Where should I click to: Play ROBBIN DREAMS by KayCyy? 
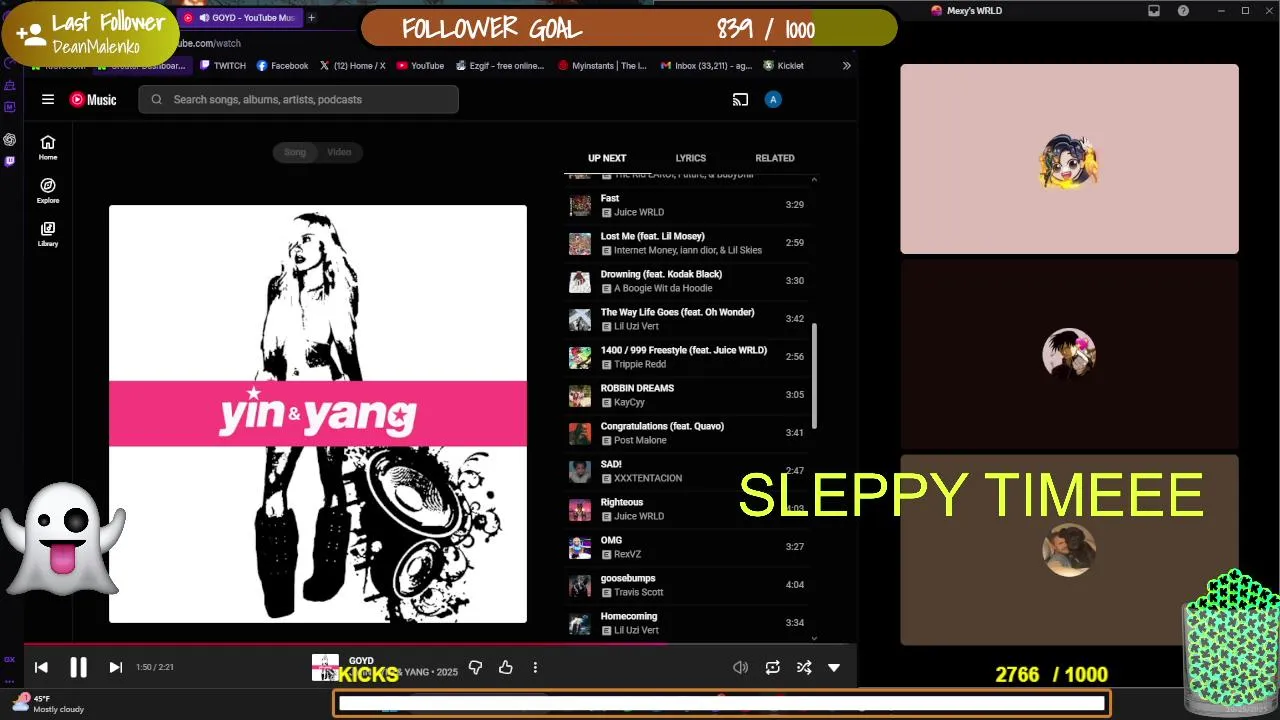[x=688, y=395]
